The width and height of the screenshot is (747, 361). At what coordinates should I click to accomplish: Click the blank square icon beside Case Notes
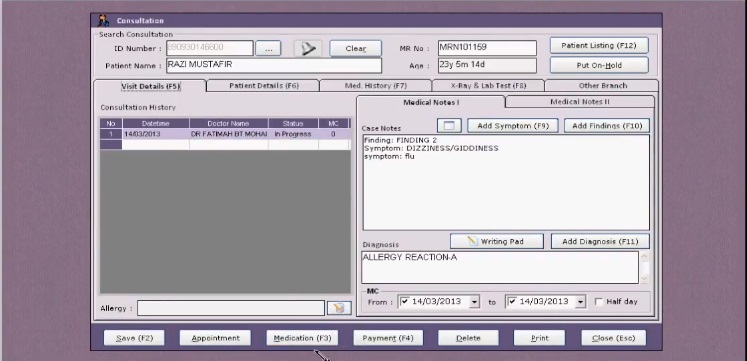pos(449,126)
